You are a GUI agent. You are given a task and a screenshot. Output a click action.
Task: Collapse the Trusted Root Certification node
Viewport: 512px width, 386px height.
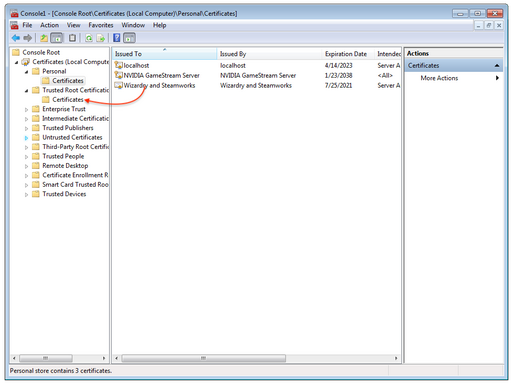point(26,91)
